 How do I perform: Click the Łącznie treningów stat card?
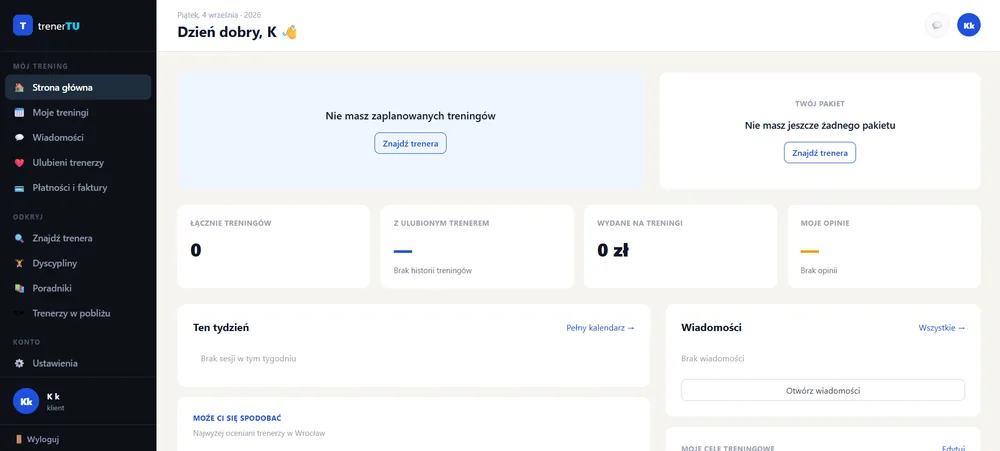(x=274, y=246)
